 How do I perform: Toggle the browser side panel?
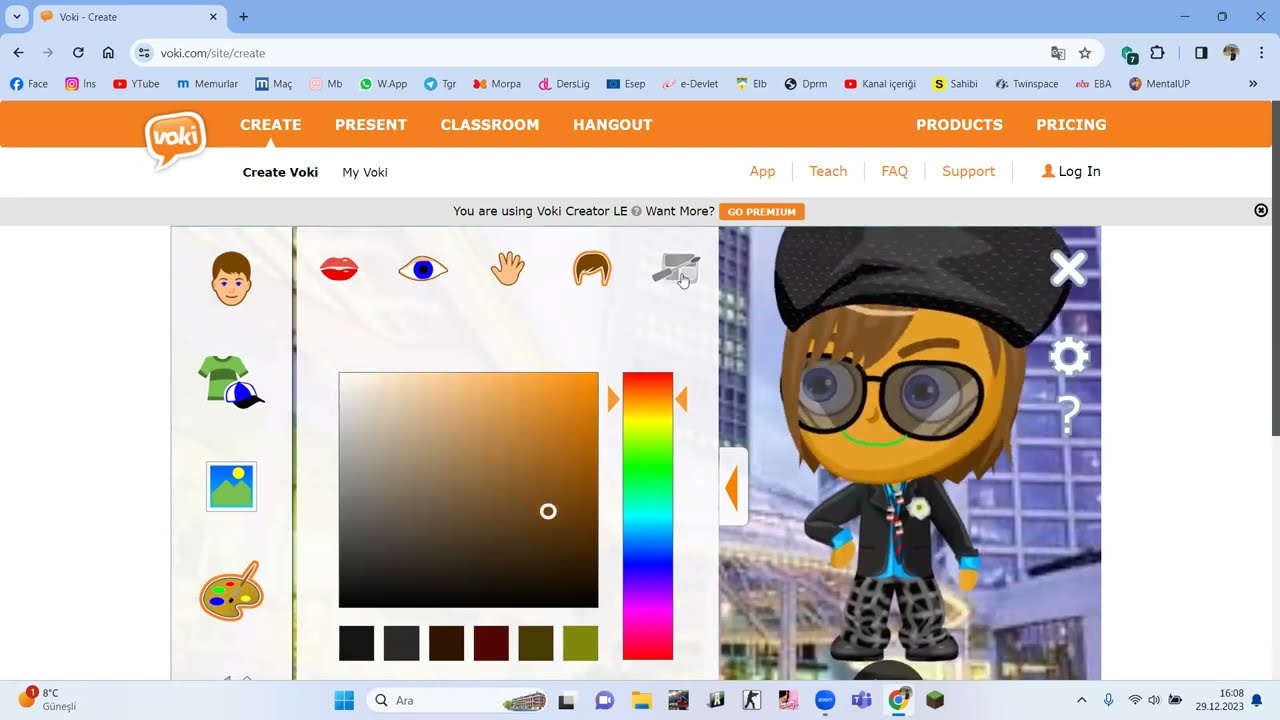click(1201, 53)
